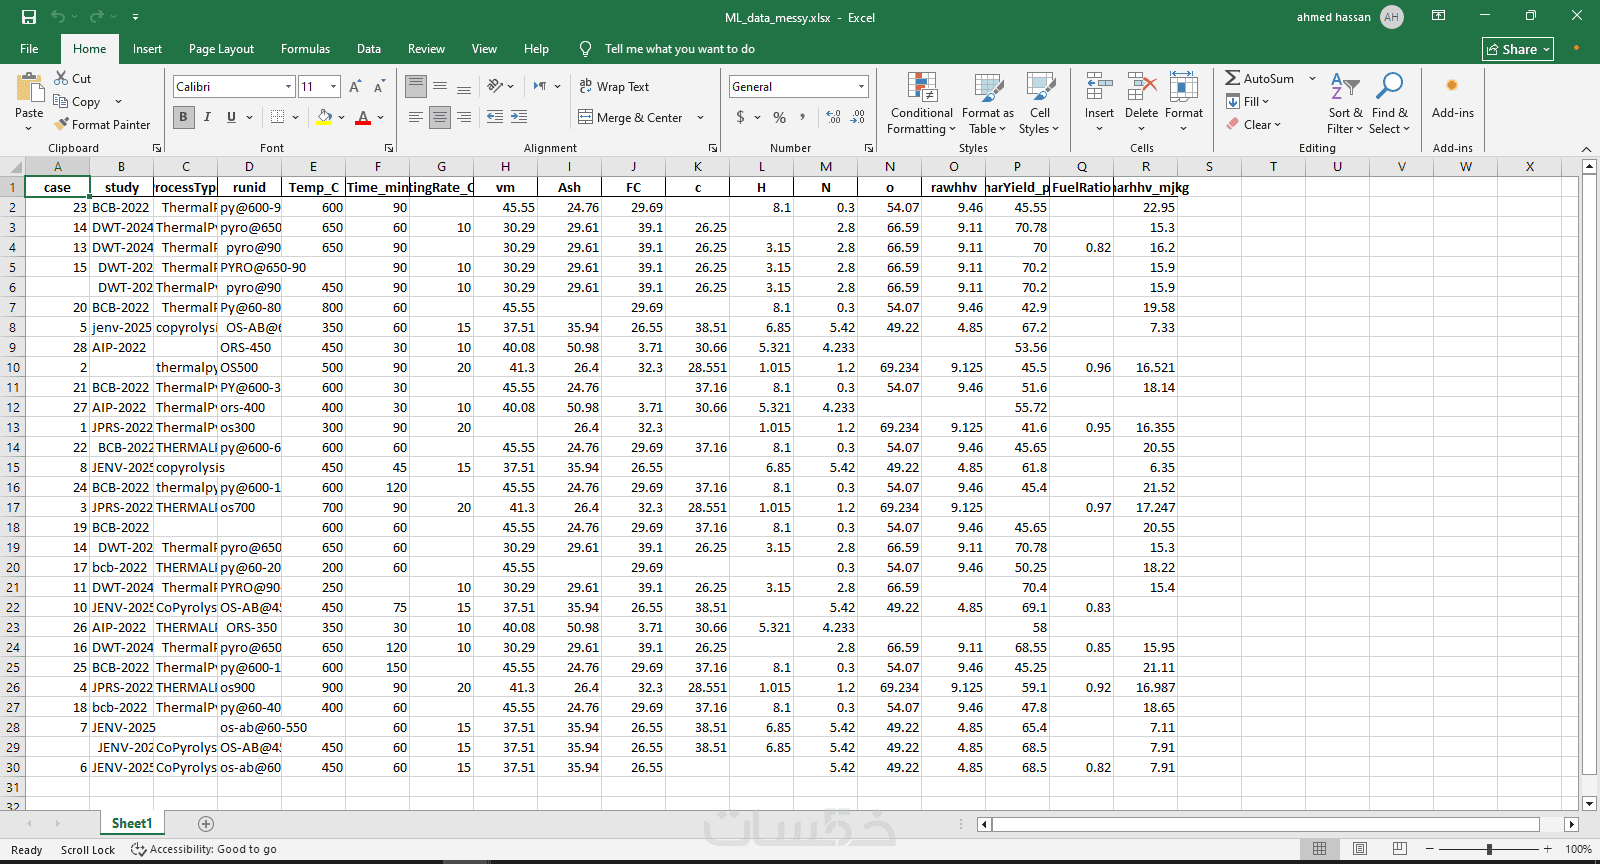
Task: Click the Save icon in title bar
Action: [x=29, y=17]
